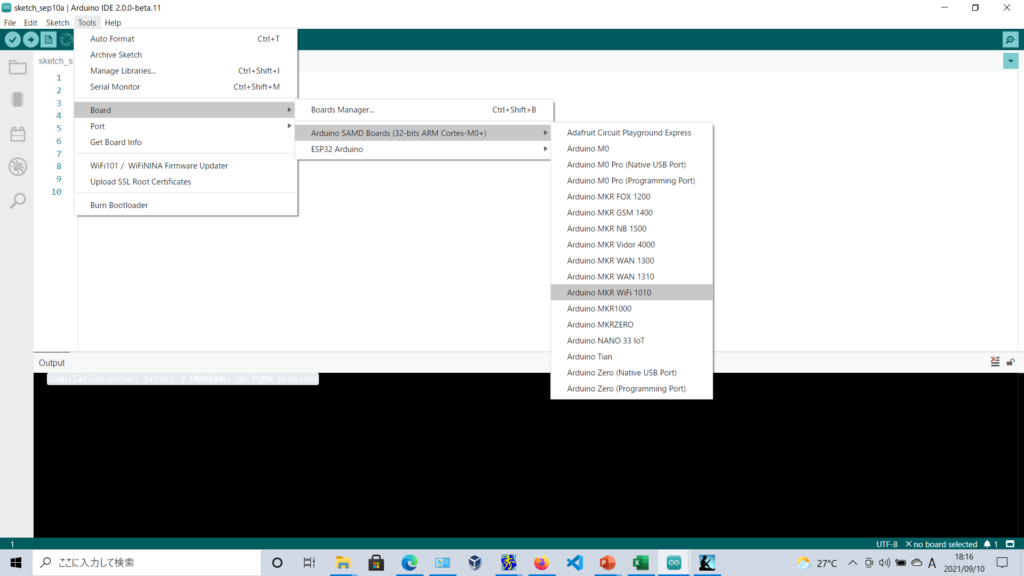Select Arduino Zero (Programming Port)

tap(632, 389)
